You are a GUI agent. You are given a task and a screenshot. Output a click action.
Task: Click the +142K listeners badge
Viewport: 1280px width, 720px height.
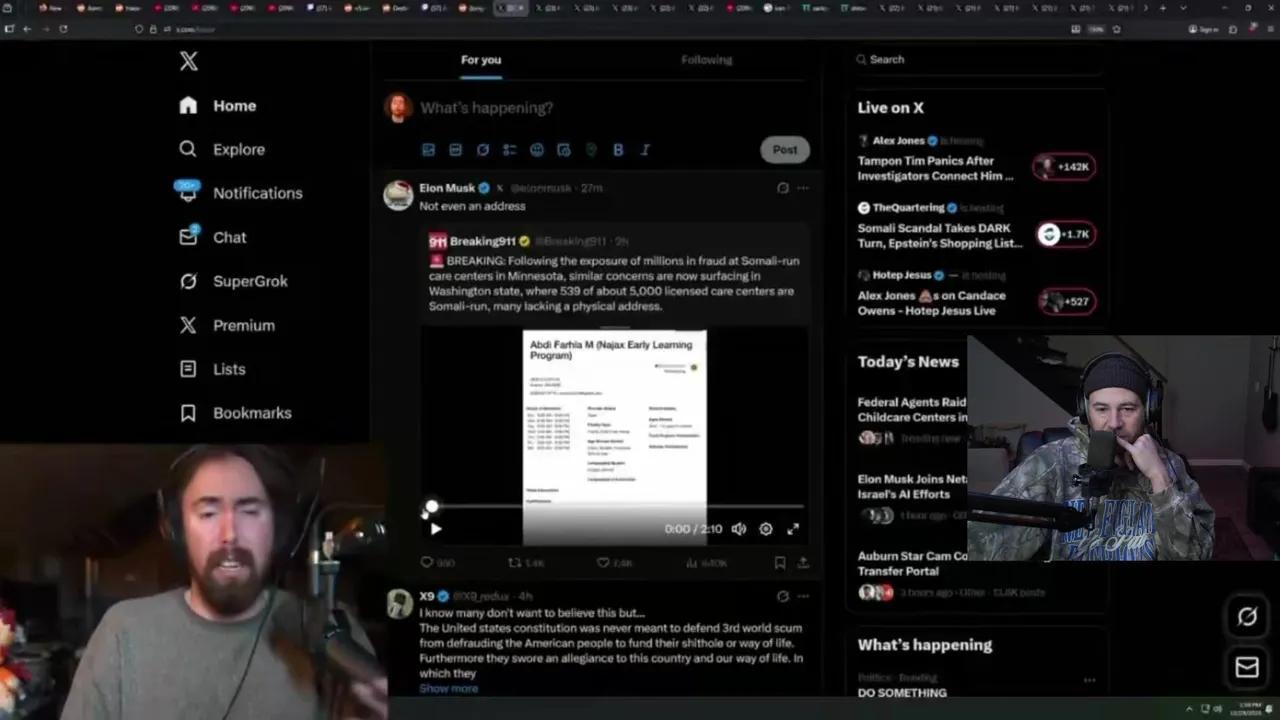1064,167
